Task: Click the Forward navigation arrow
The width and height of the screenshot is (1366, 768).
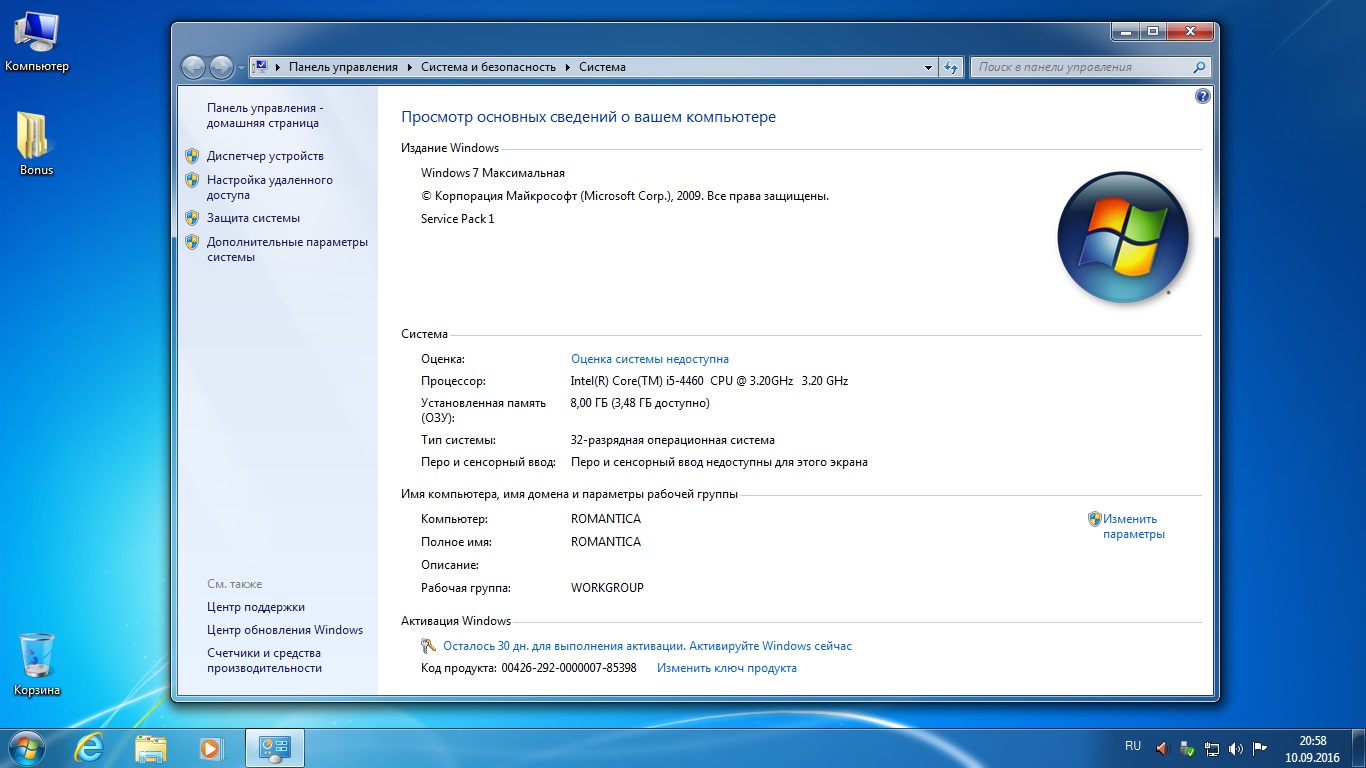Action: coord(221,67)
